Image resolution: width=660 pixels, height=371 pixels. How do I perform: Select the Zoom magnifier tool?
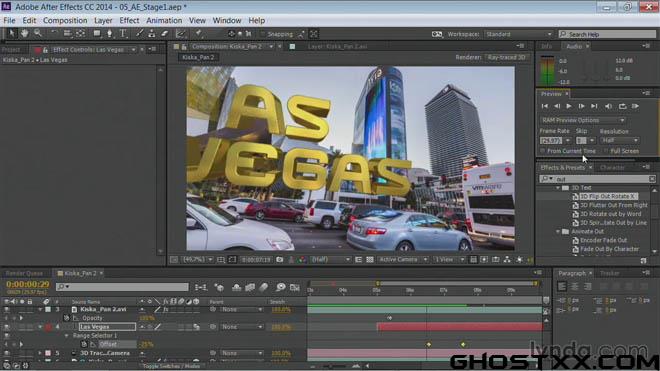(37, 34)
